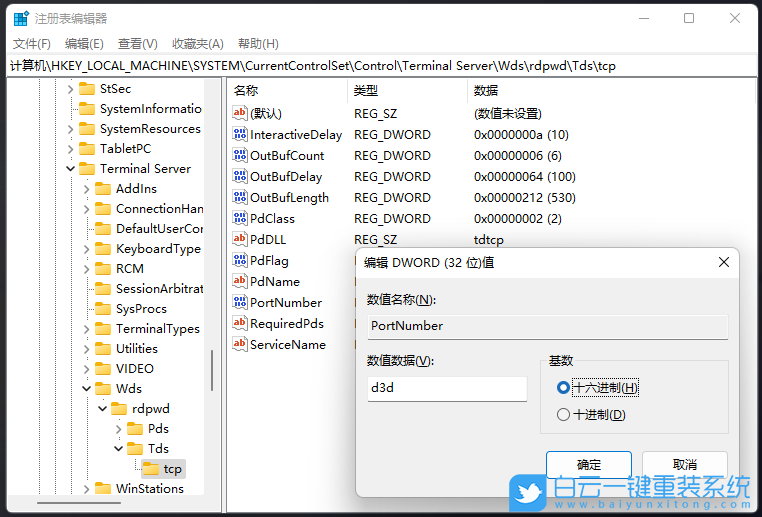Select the SessionArbitrationHelper tree item
This screenshot has height=517, width=762.
[159, 289]
